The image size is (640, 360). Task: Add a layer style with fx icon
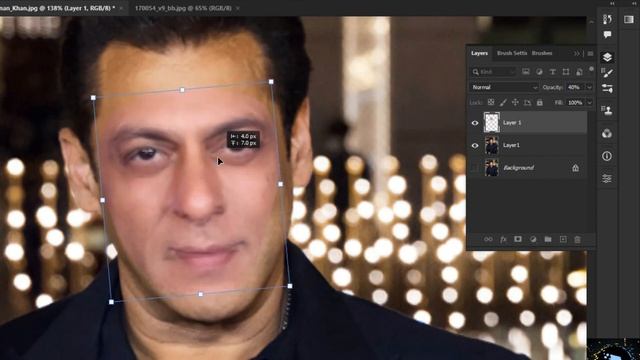tap(503, 240)
